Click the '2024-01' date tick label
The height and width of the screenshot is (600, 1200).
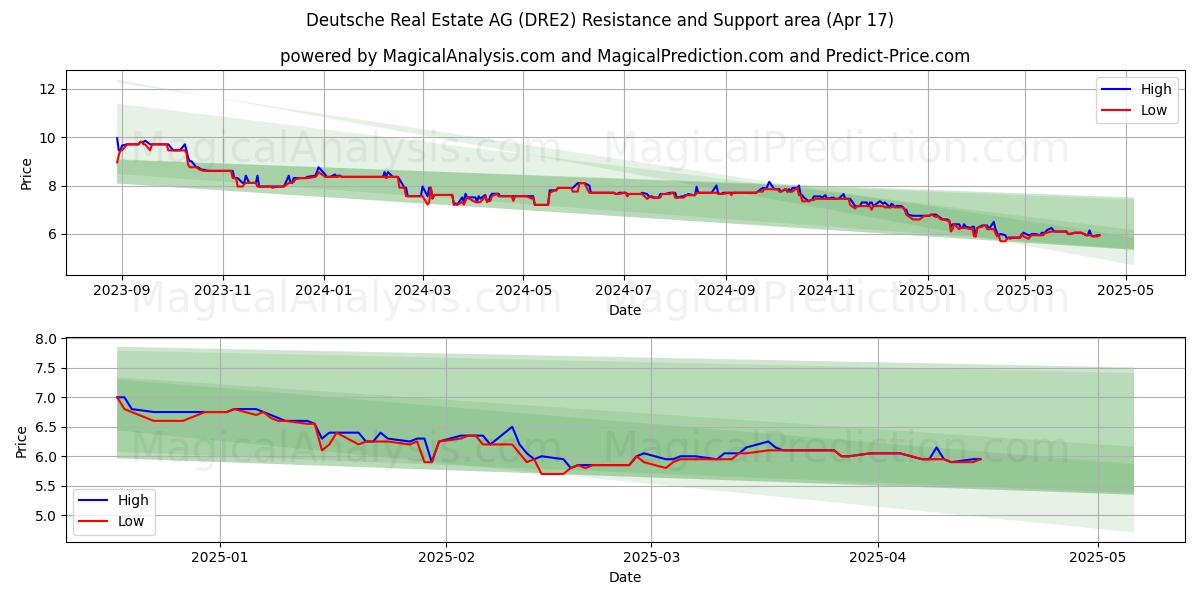click(323, 292)
